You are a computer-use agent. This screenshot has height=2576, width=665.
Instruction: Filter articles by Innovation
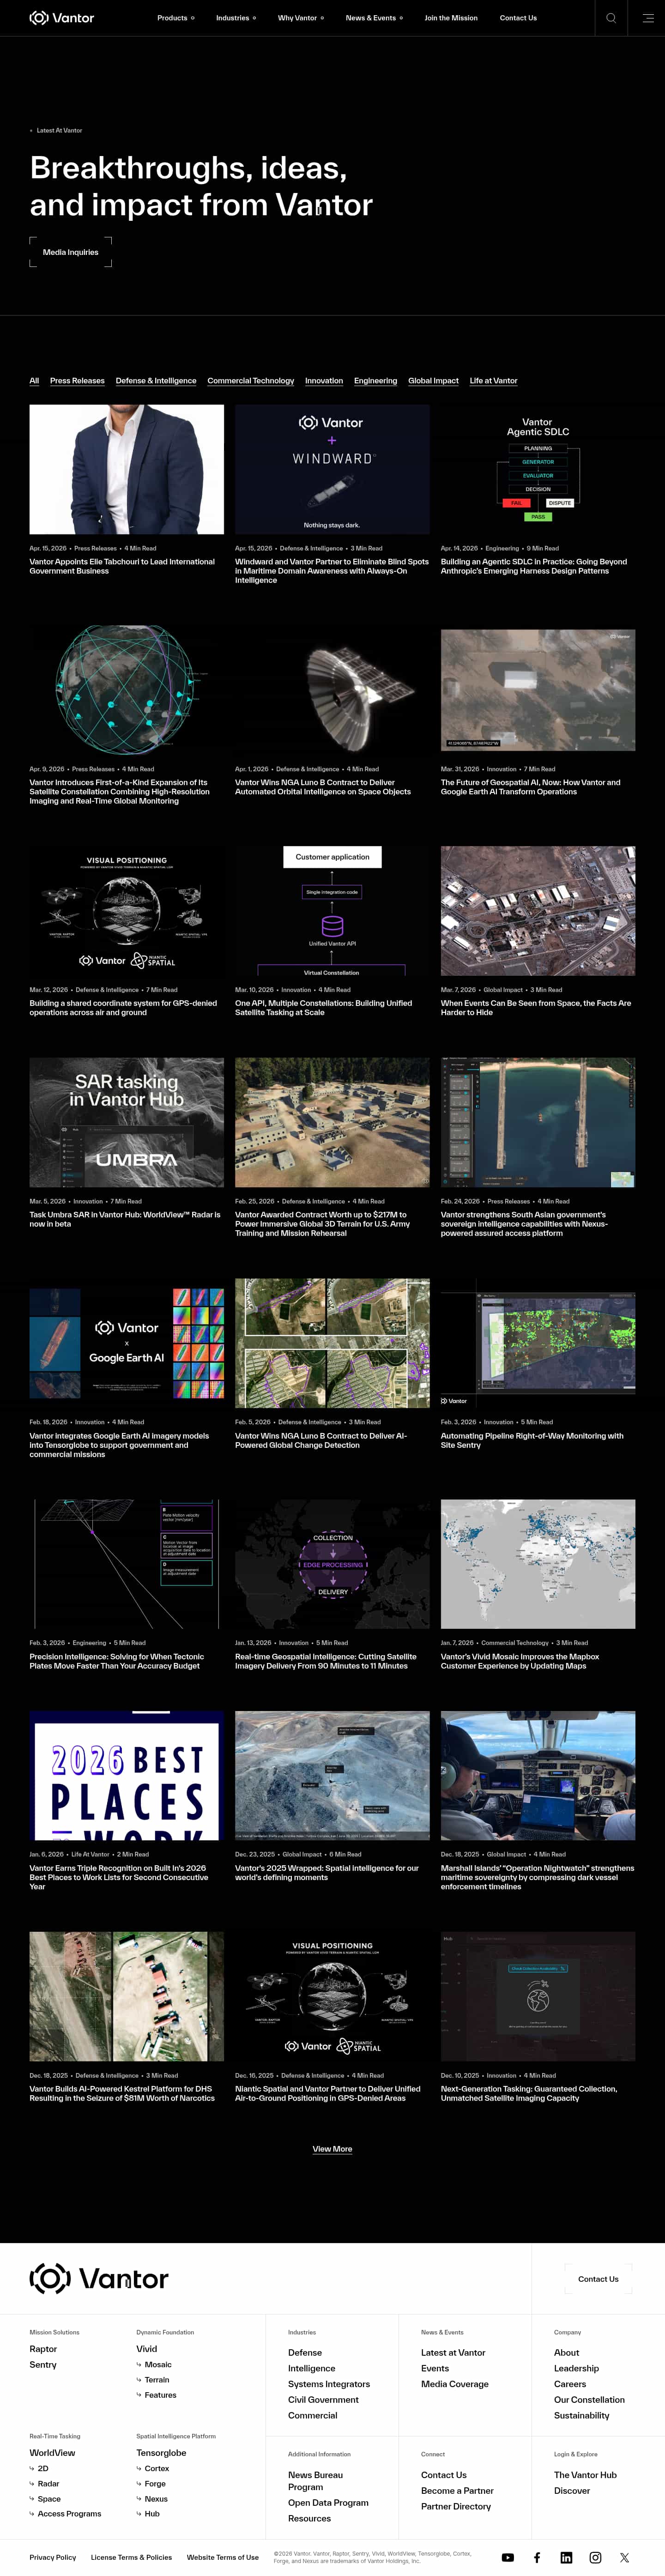pos(324,381)
